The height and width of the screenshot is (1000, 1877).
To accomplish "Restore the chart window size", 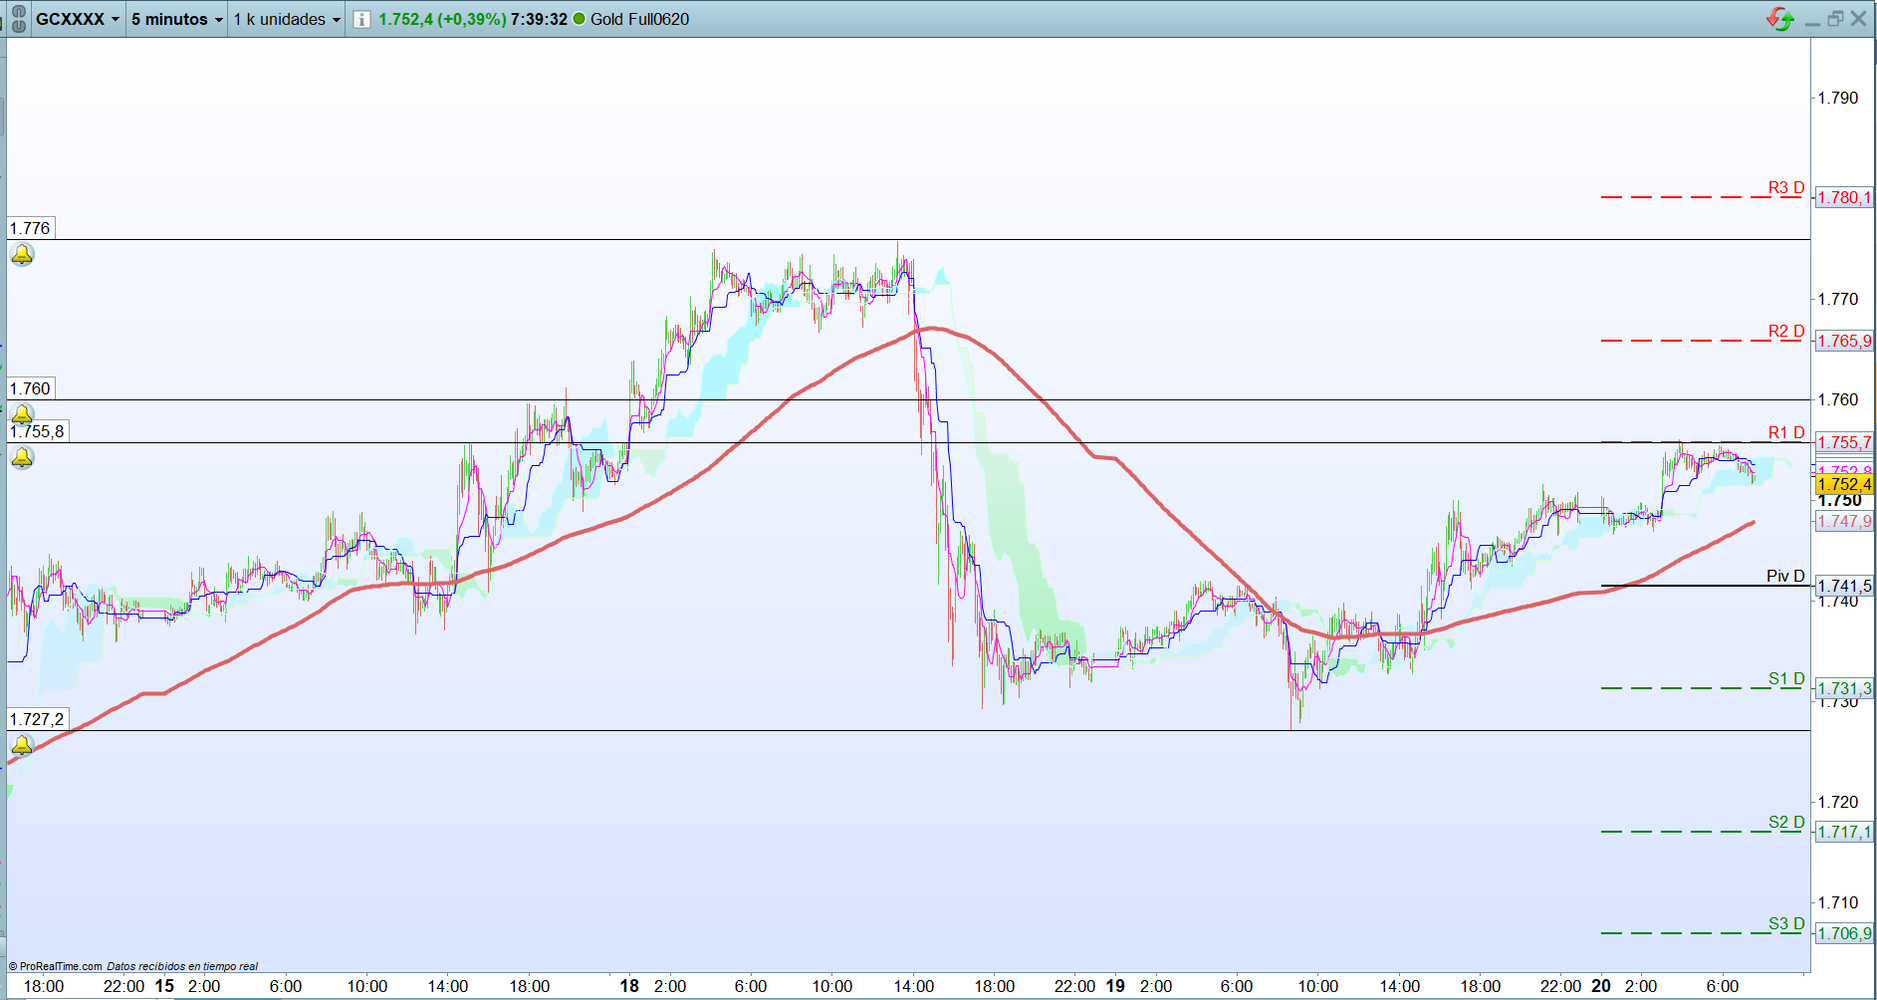I will click(1835, 19).
